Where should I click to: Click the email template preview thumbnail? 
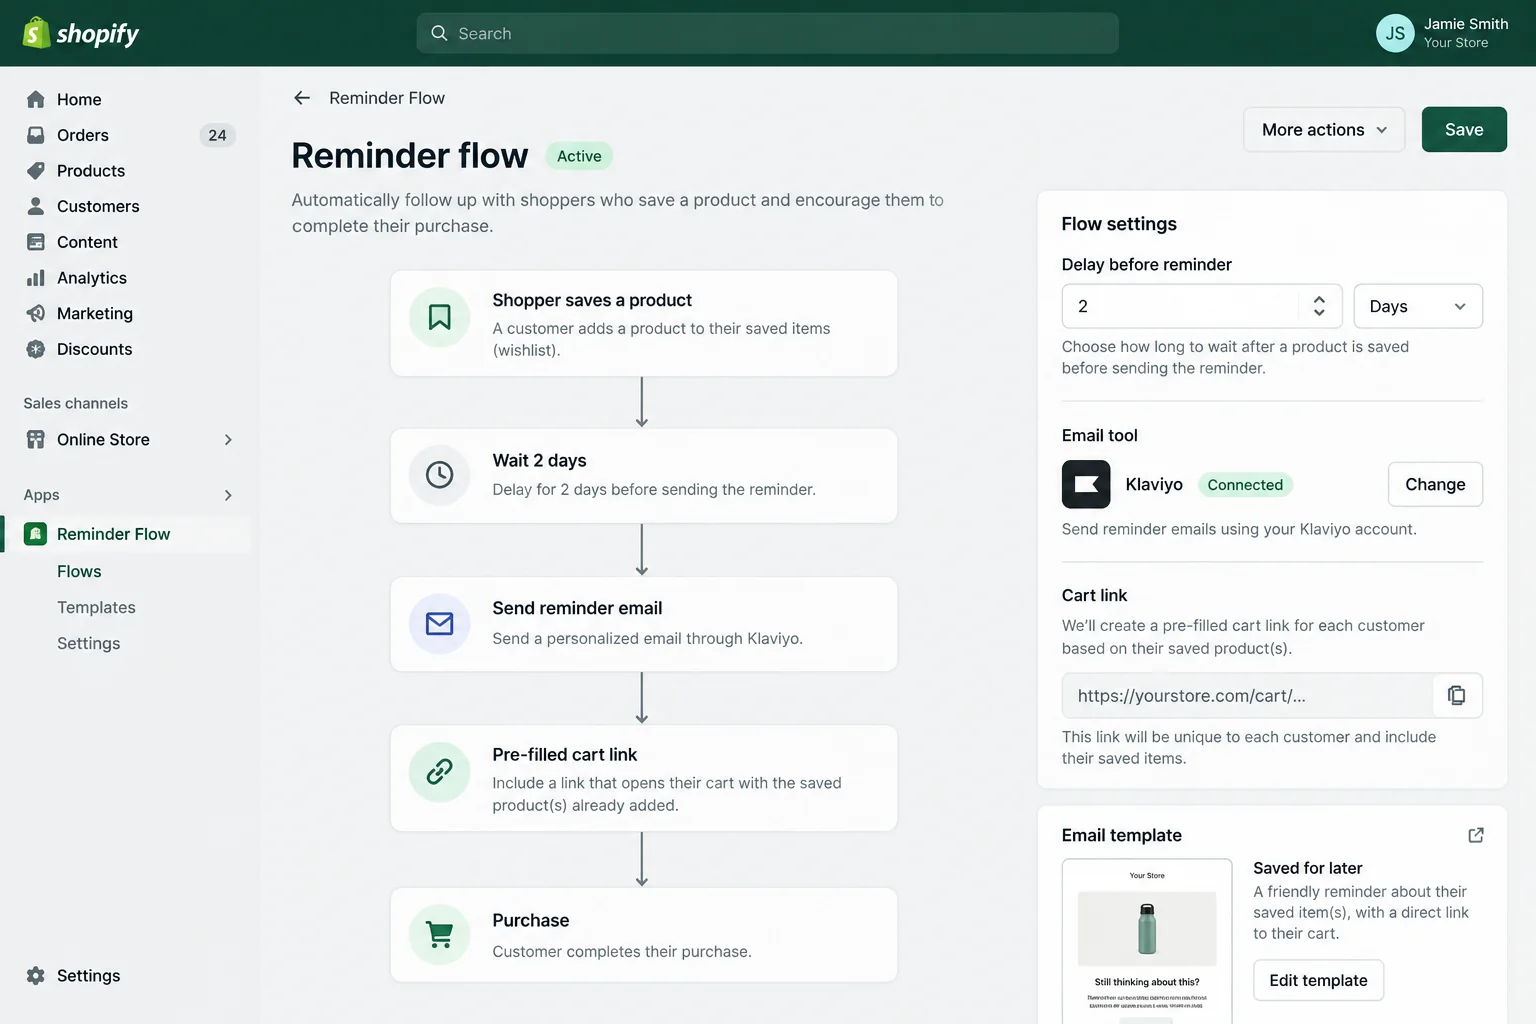coord(1147,941)
